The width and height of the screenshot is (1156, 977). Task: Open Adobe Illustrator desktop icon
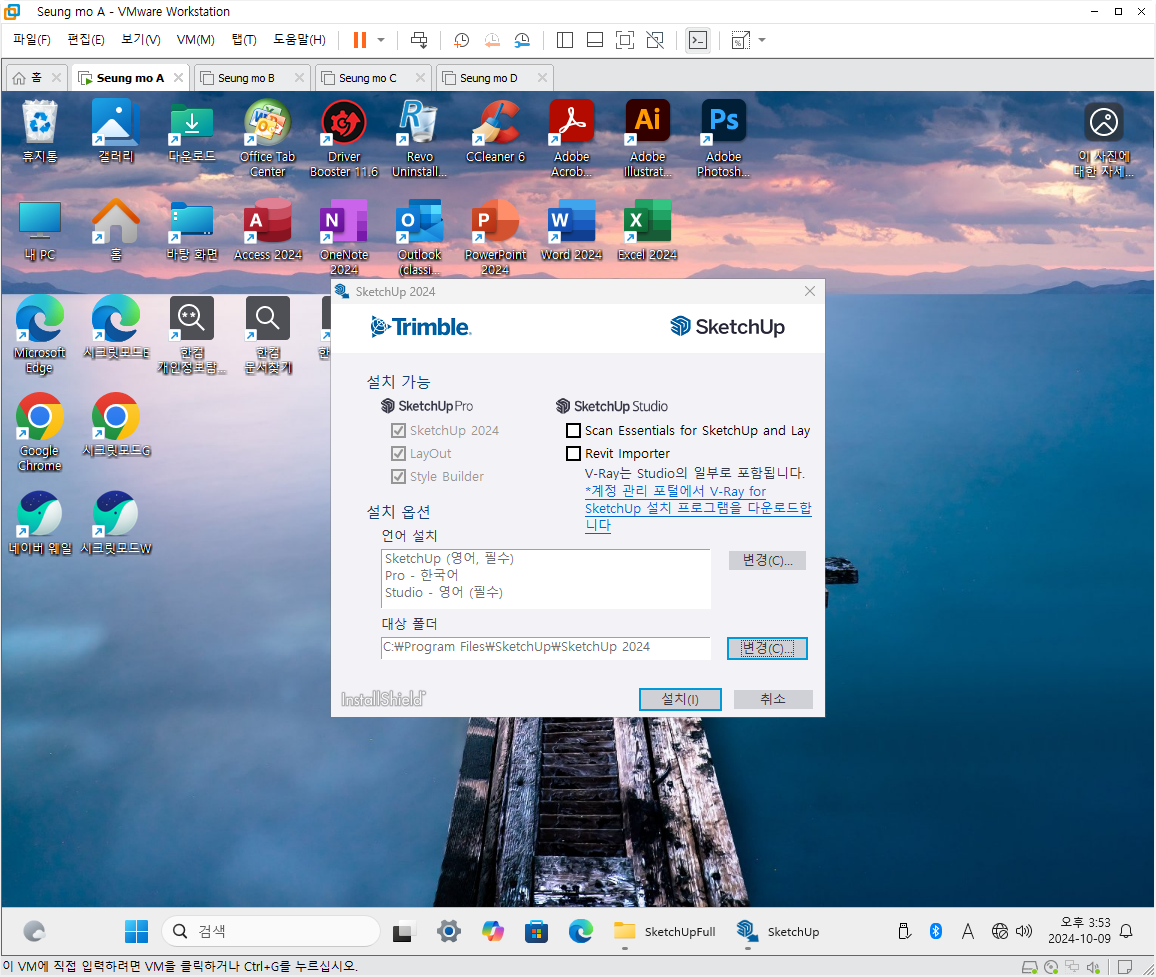[x=647, y=139]
